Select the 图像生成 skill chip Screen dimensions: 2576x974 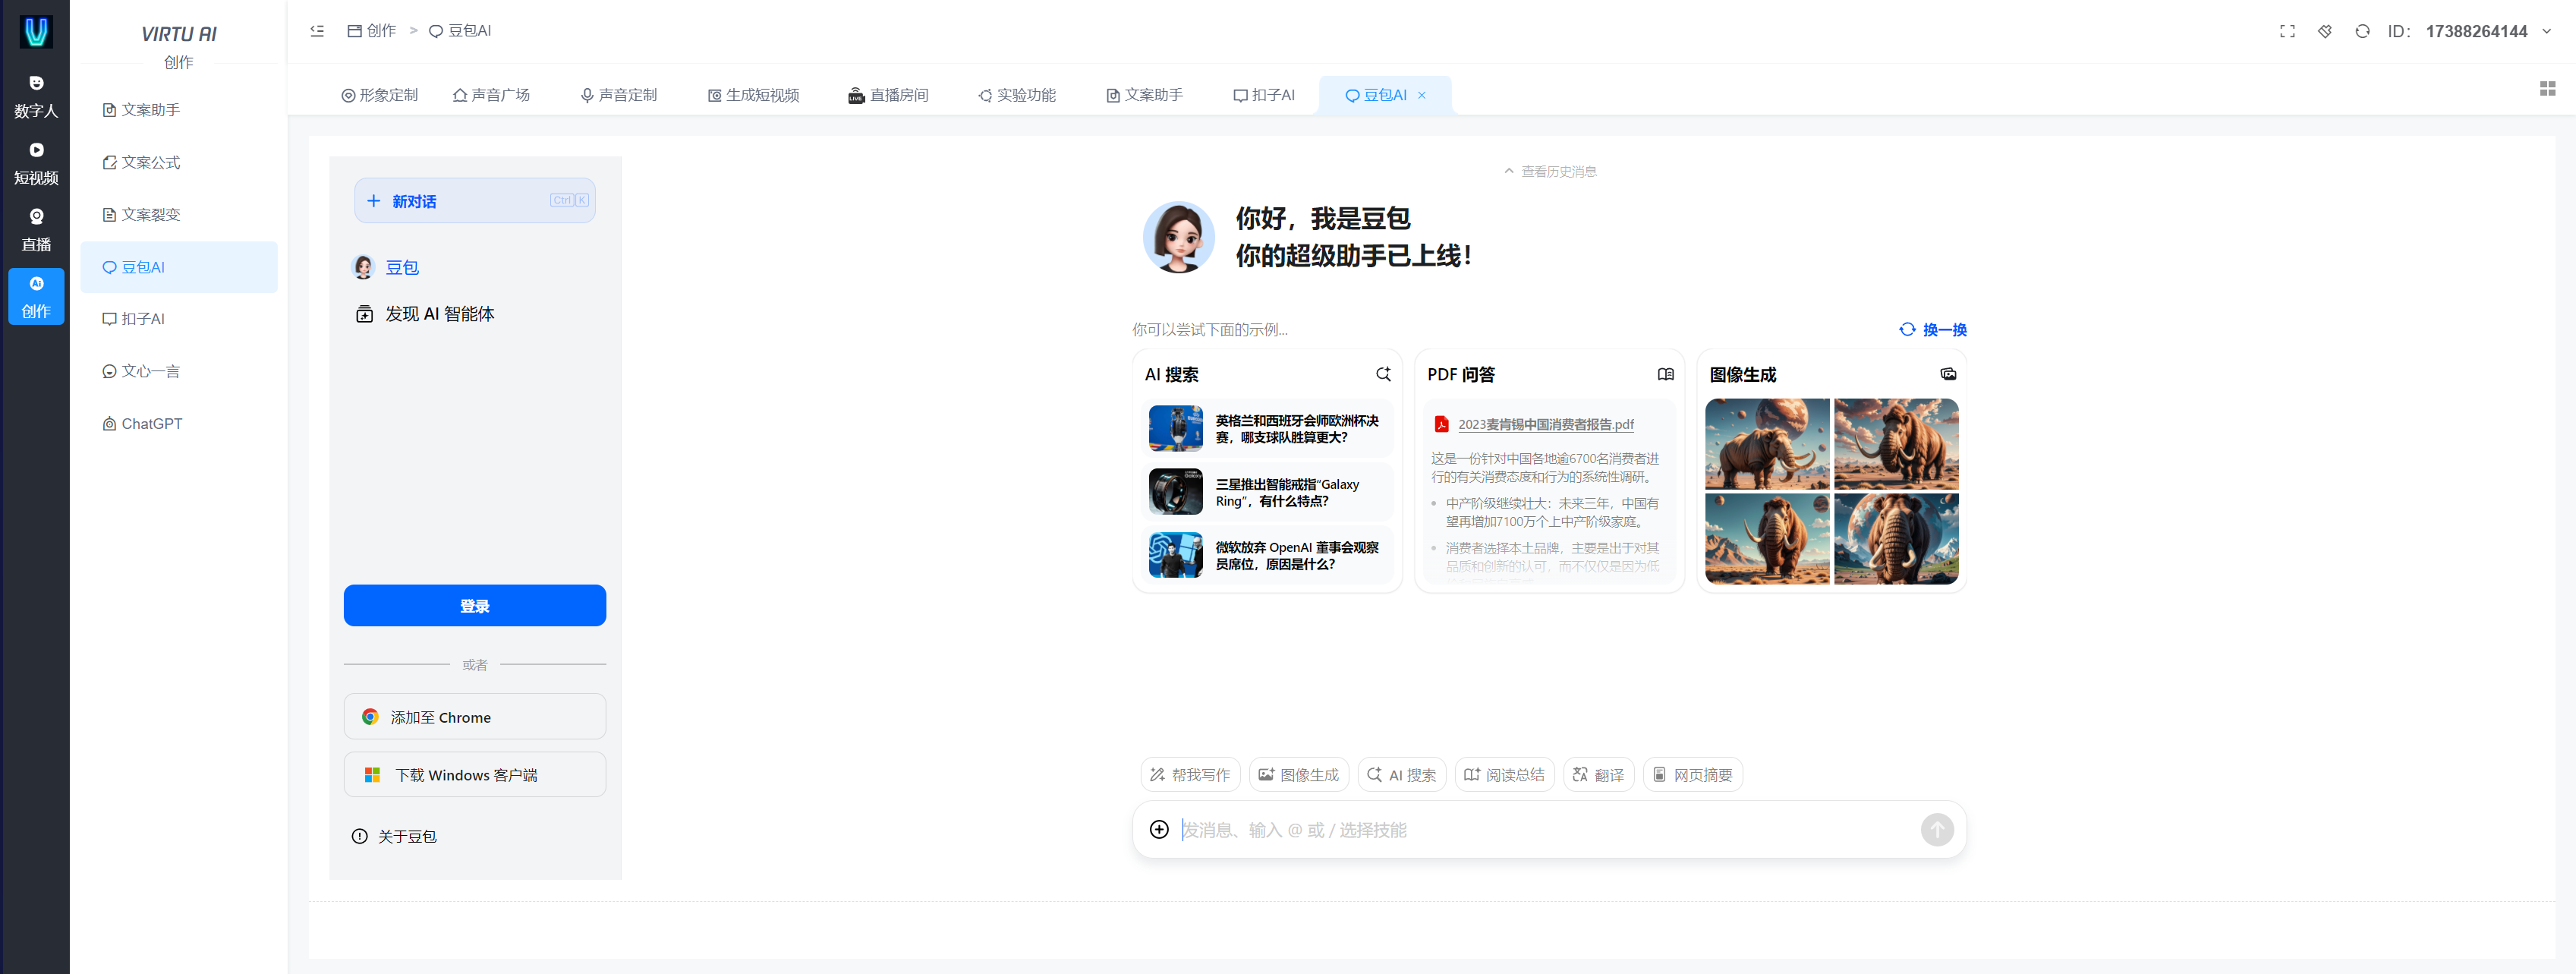1299,775
